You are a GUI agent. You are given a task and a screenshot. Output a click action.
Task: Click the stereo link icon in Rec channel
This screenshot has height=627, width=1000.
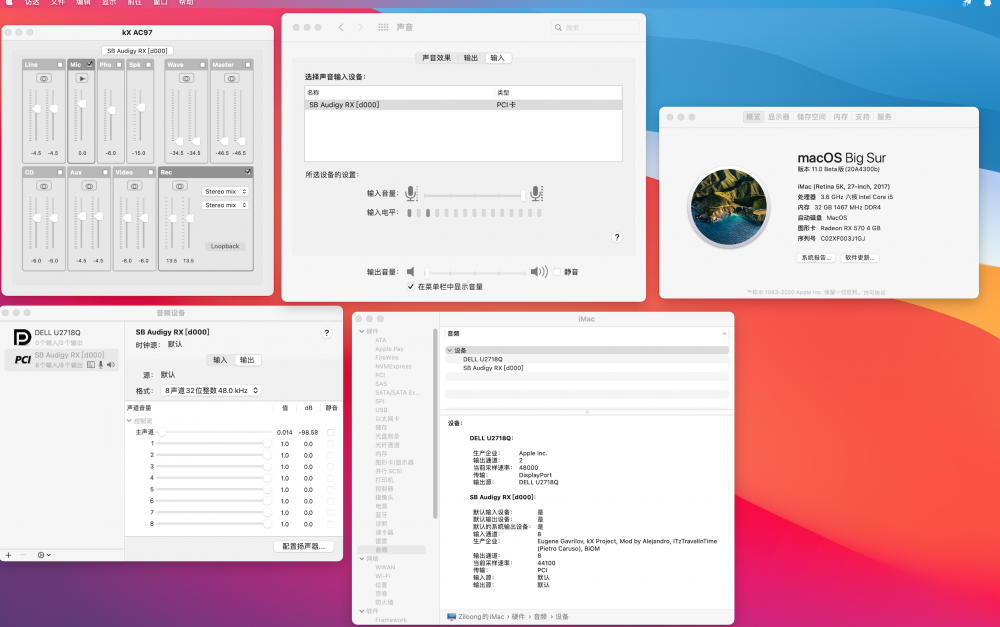[180, 186]
